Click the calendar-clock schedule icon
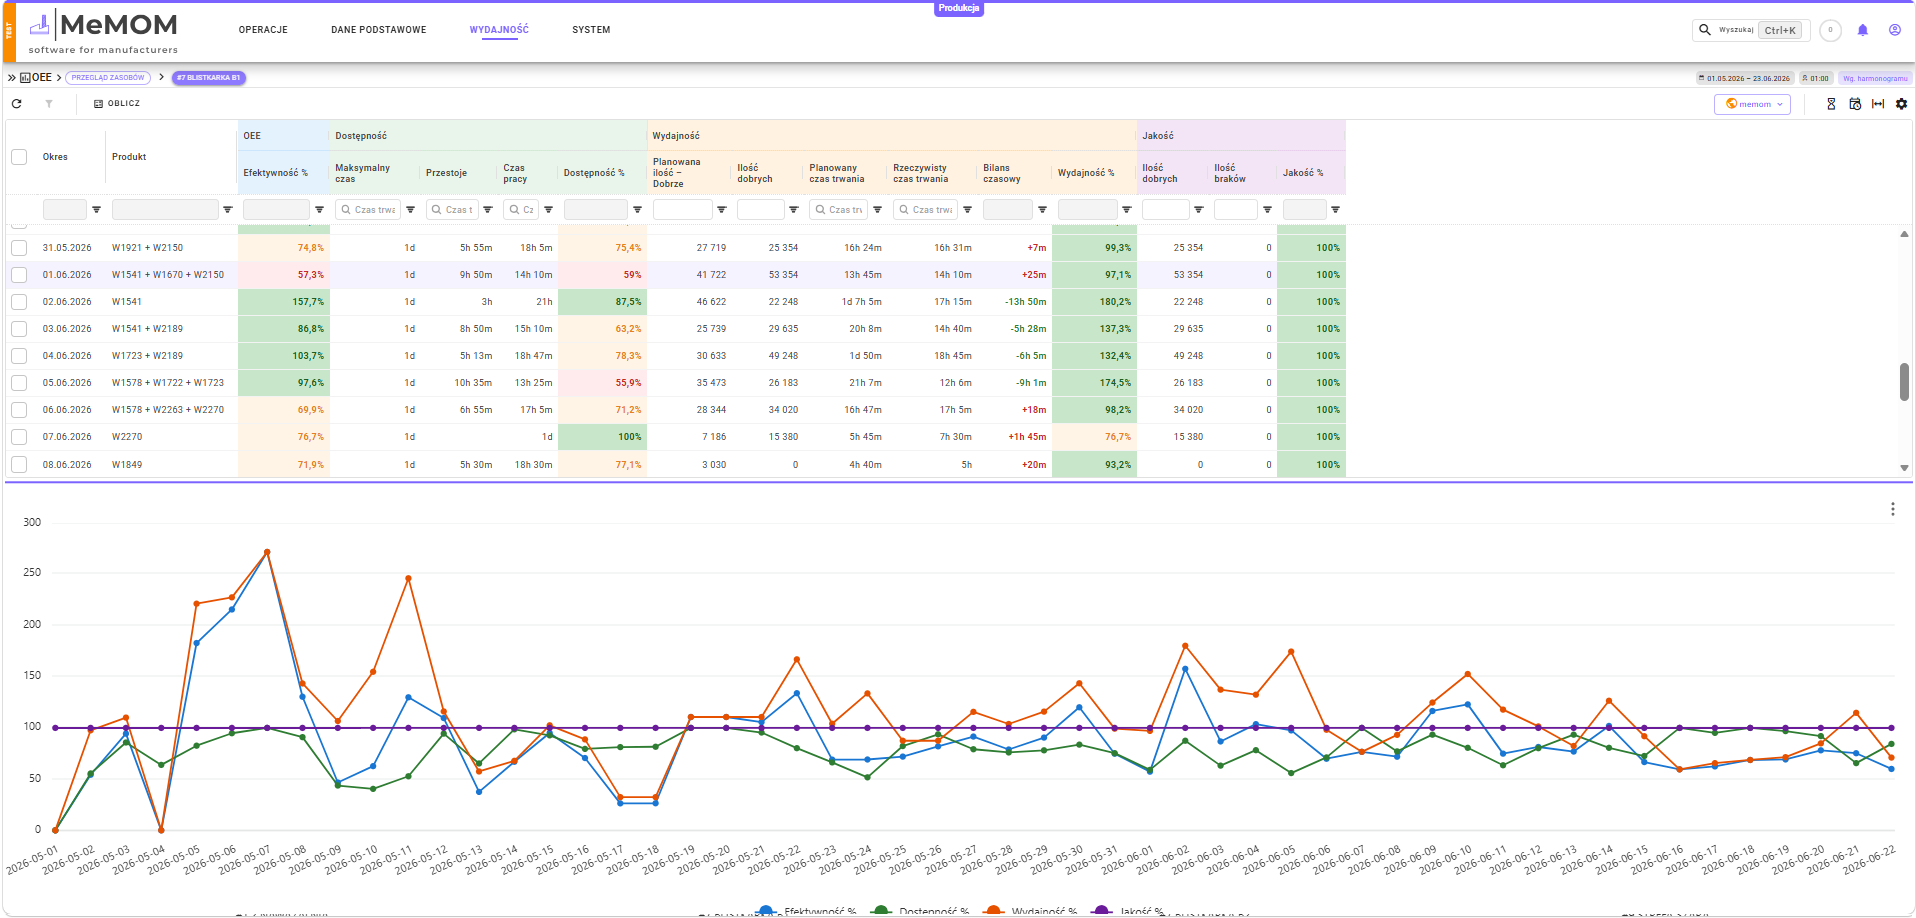This screenshot has width=1916, height=918. 1855,104
